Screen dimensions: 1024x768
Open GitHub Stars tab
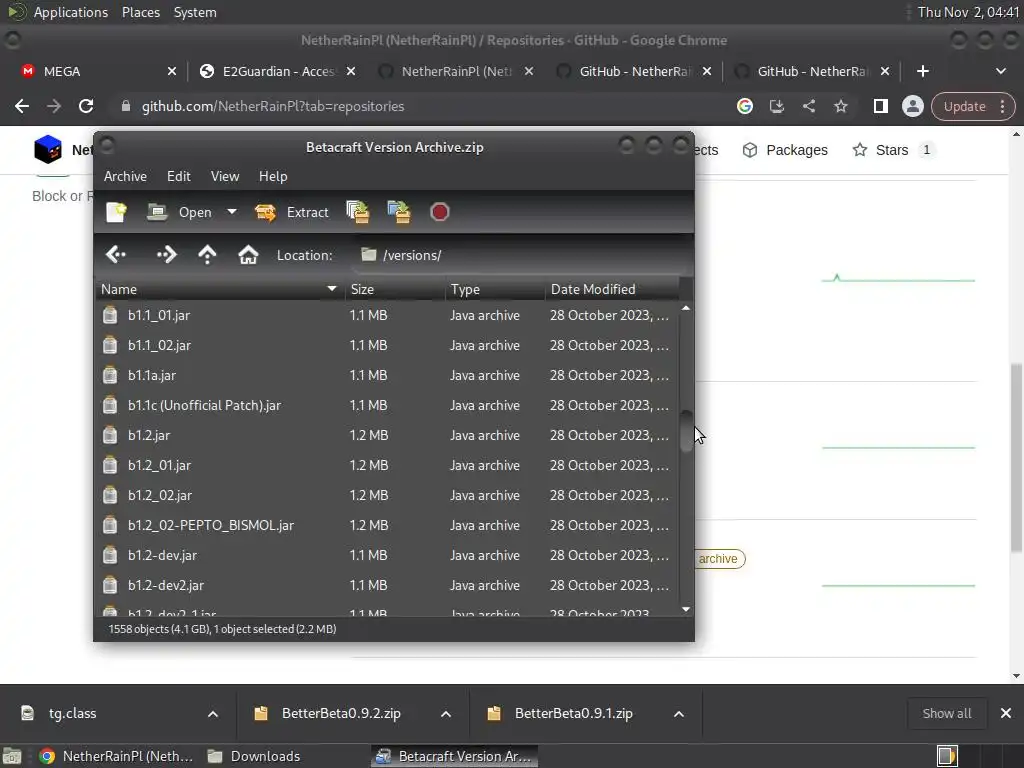892,150
